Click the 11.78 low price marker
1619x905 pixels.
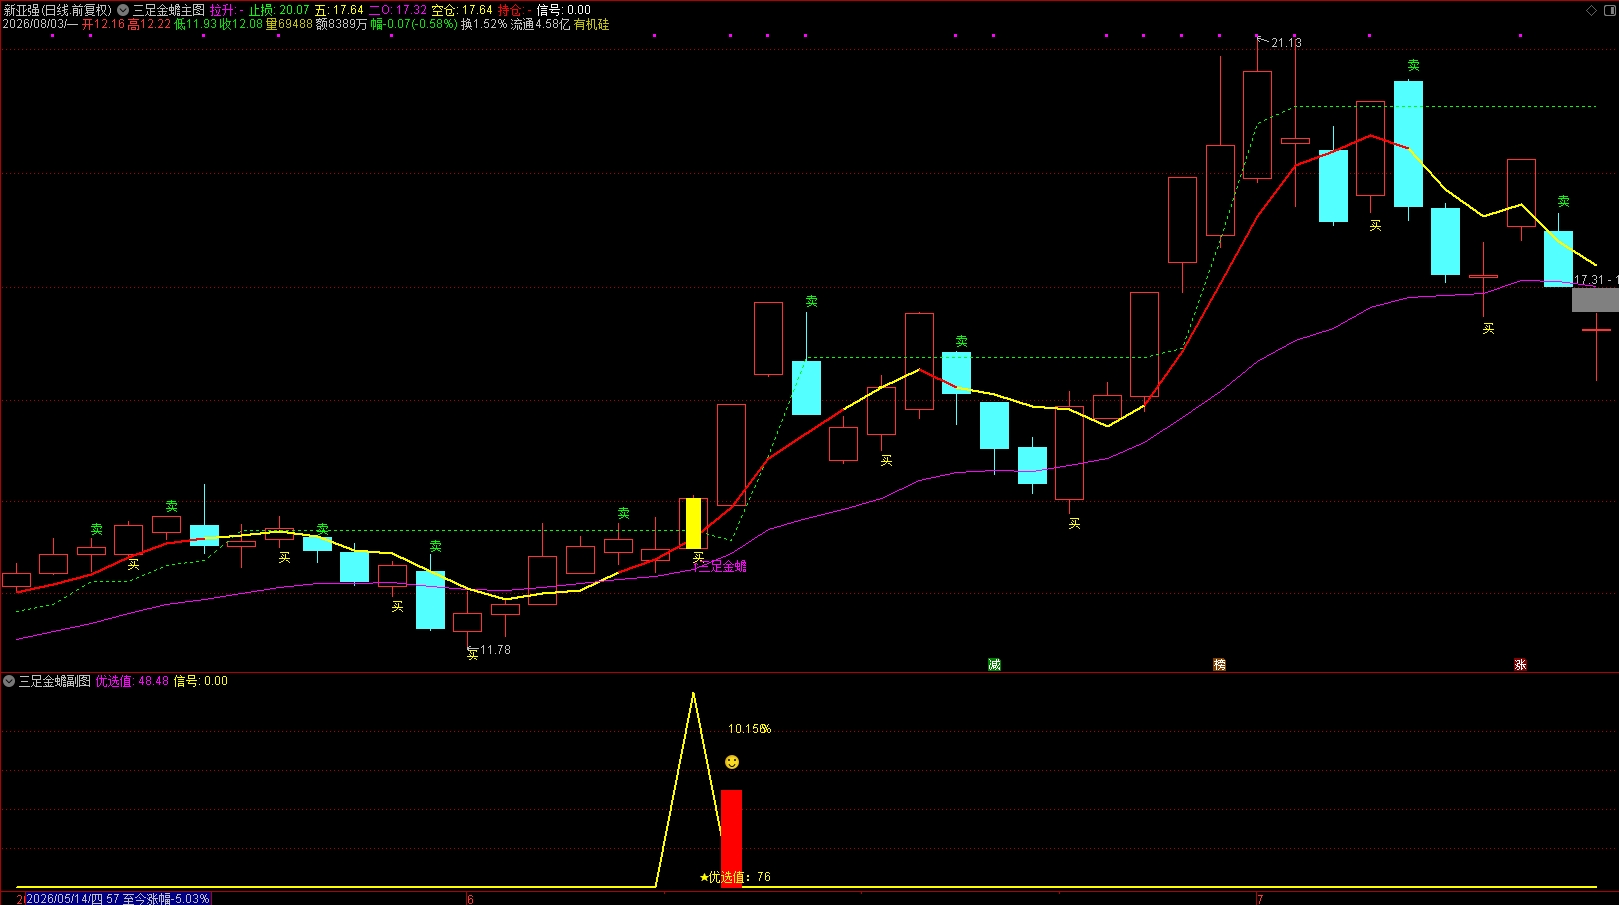click(x=495, y=650)
